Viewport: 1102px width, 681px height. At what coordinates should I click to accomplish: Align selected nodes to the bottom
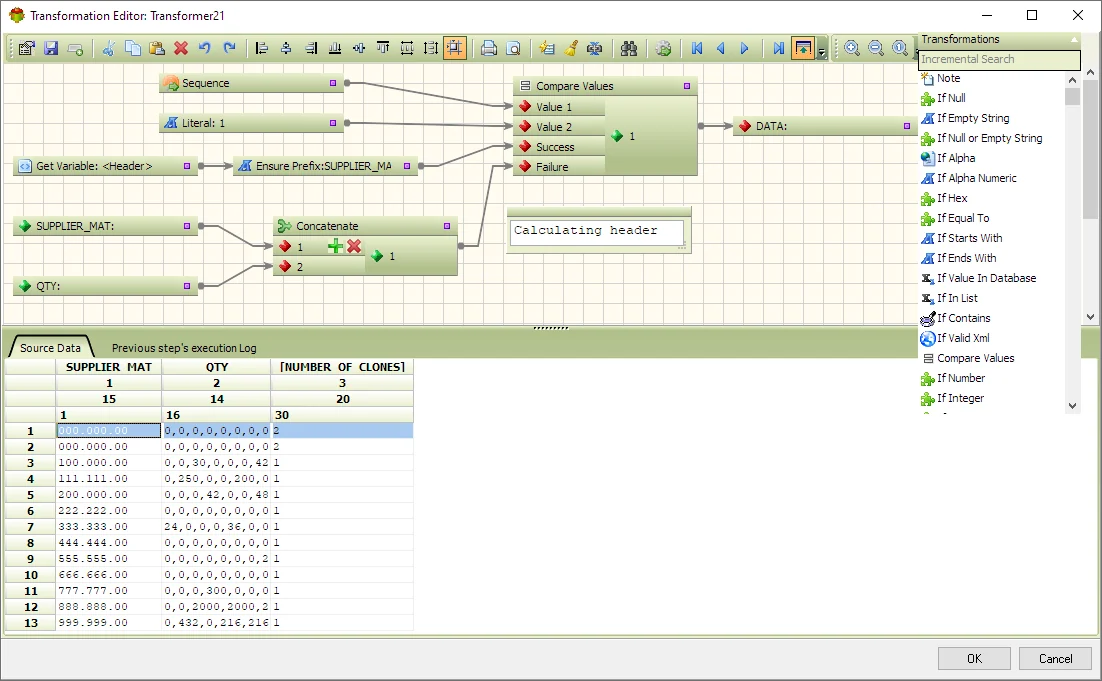click(335, 48)
